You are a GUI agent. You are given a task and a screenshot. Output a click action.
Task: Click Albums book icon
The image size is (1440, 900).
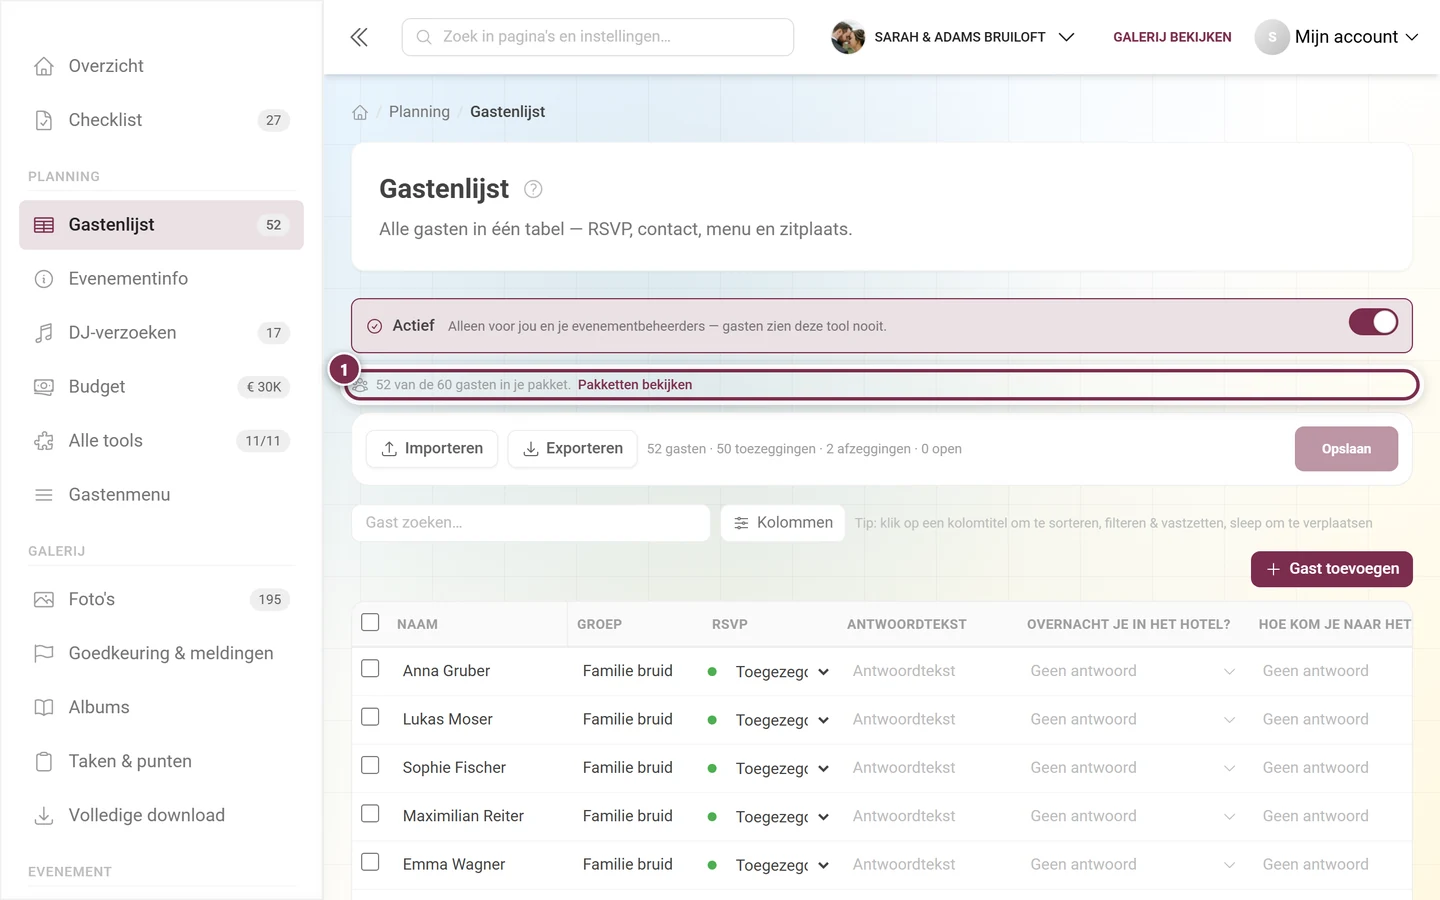44,708
